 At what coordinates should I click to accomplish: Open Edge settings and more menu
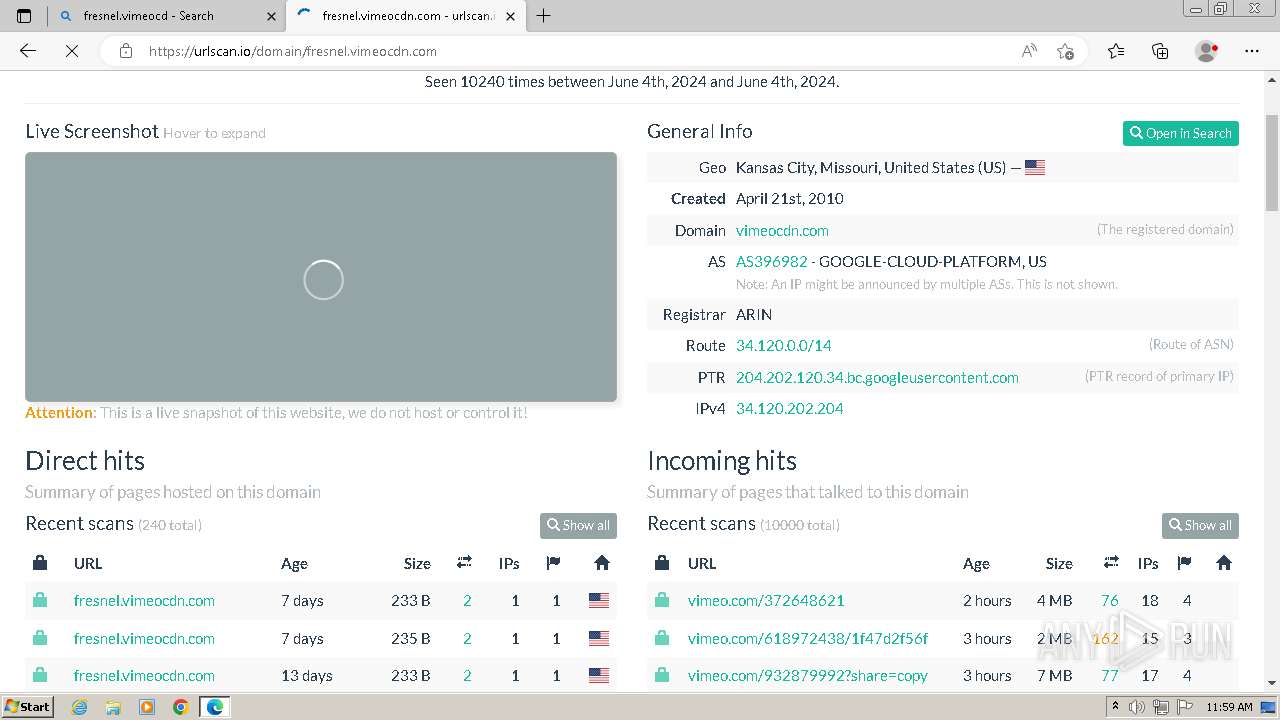(x=1252, y=51)
